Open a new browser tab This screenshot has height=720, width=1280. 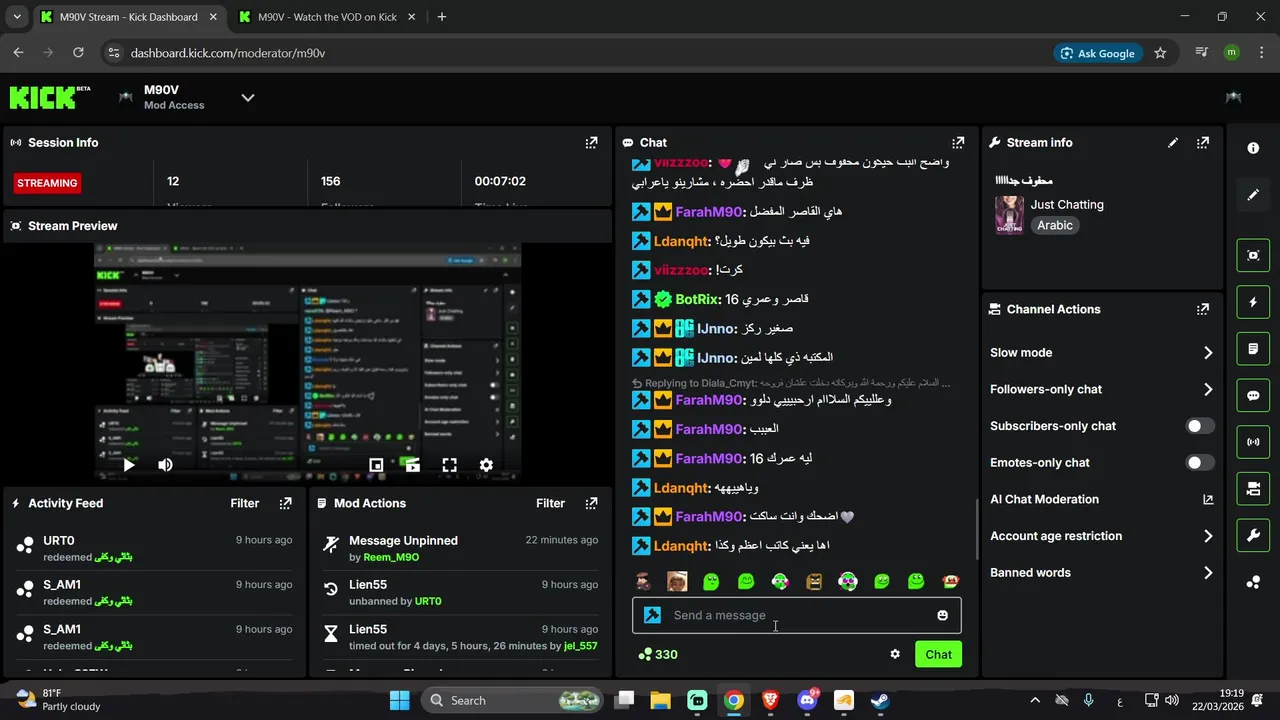[442, 17]
